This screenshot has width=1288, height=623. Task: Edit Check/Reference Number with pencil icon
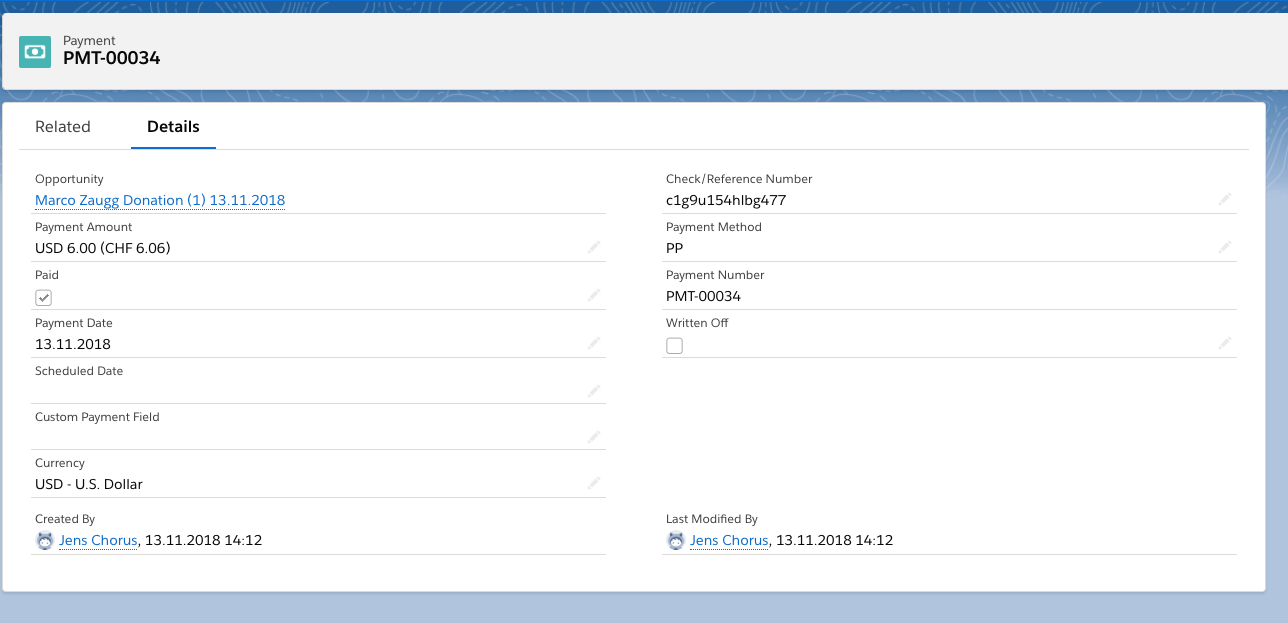1225,199
